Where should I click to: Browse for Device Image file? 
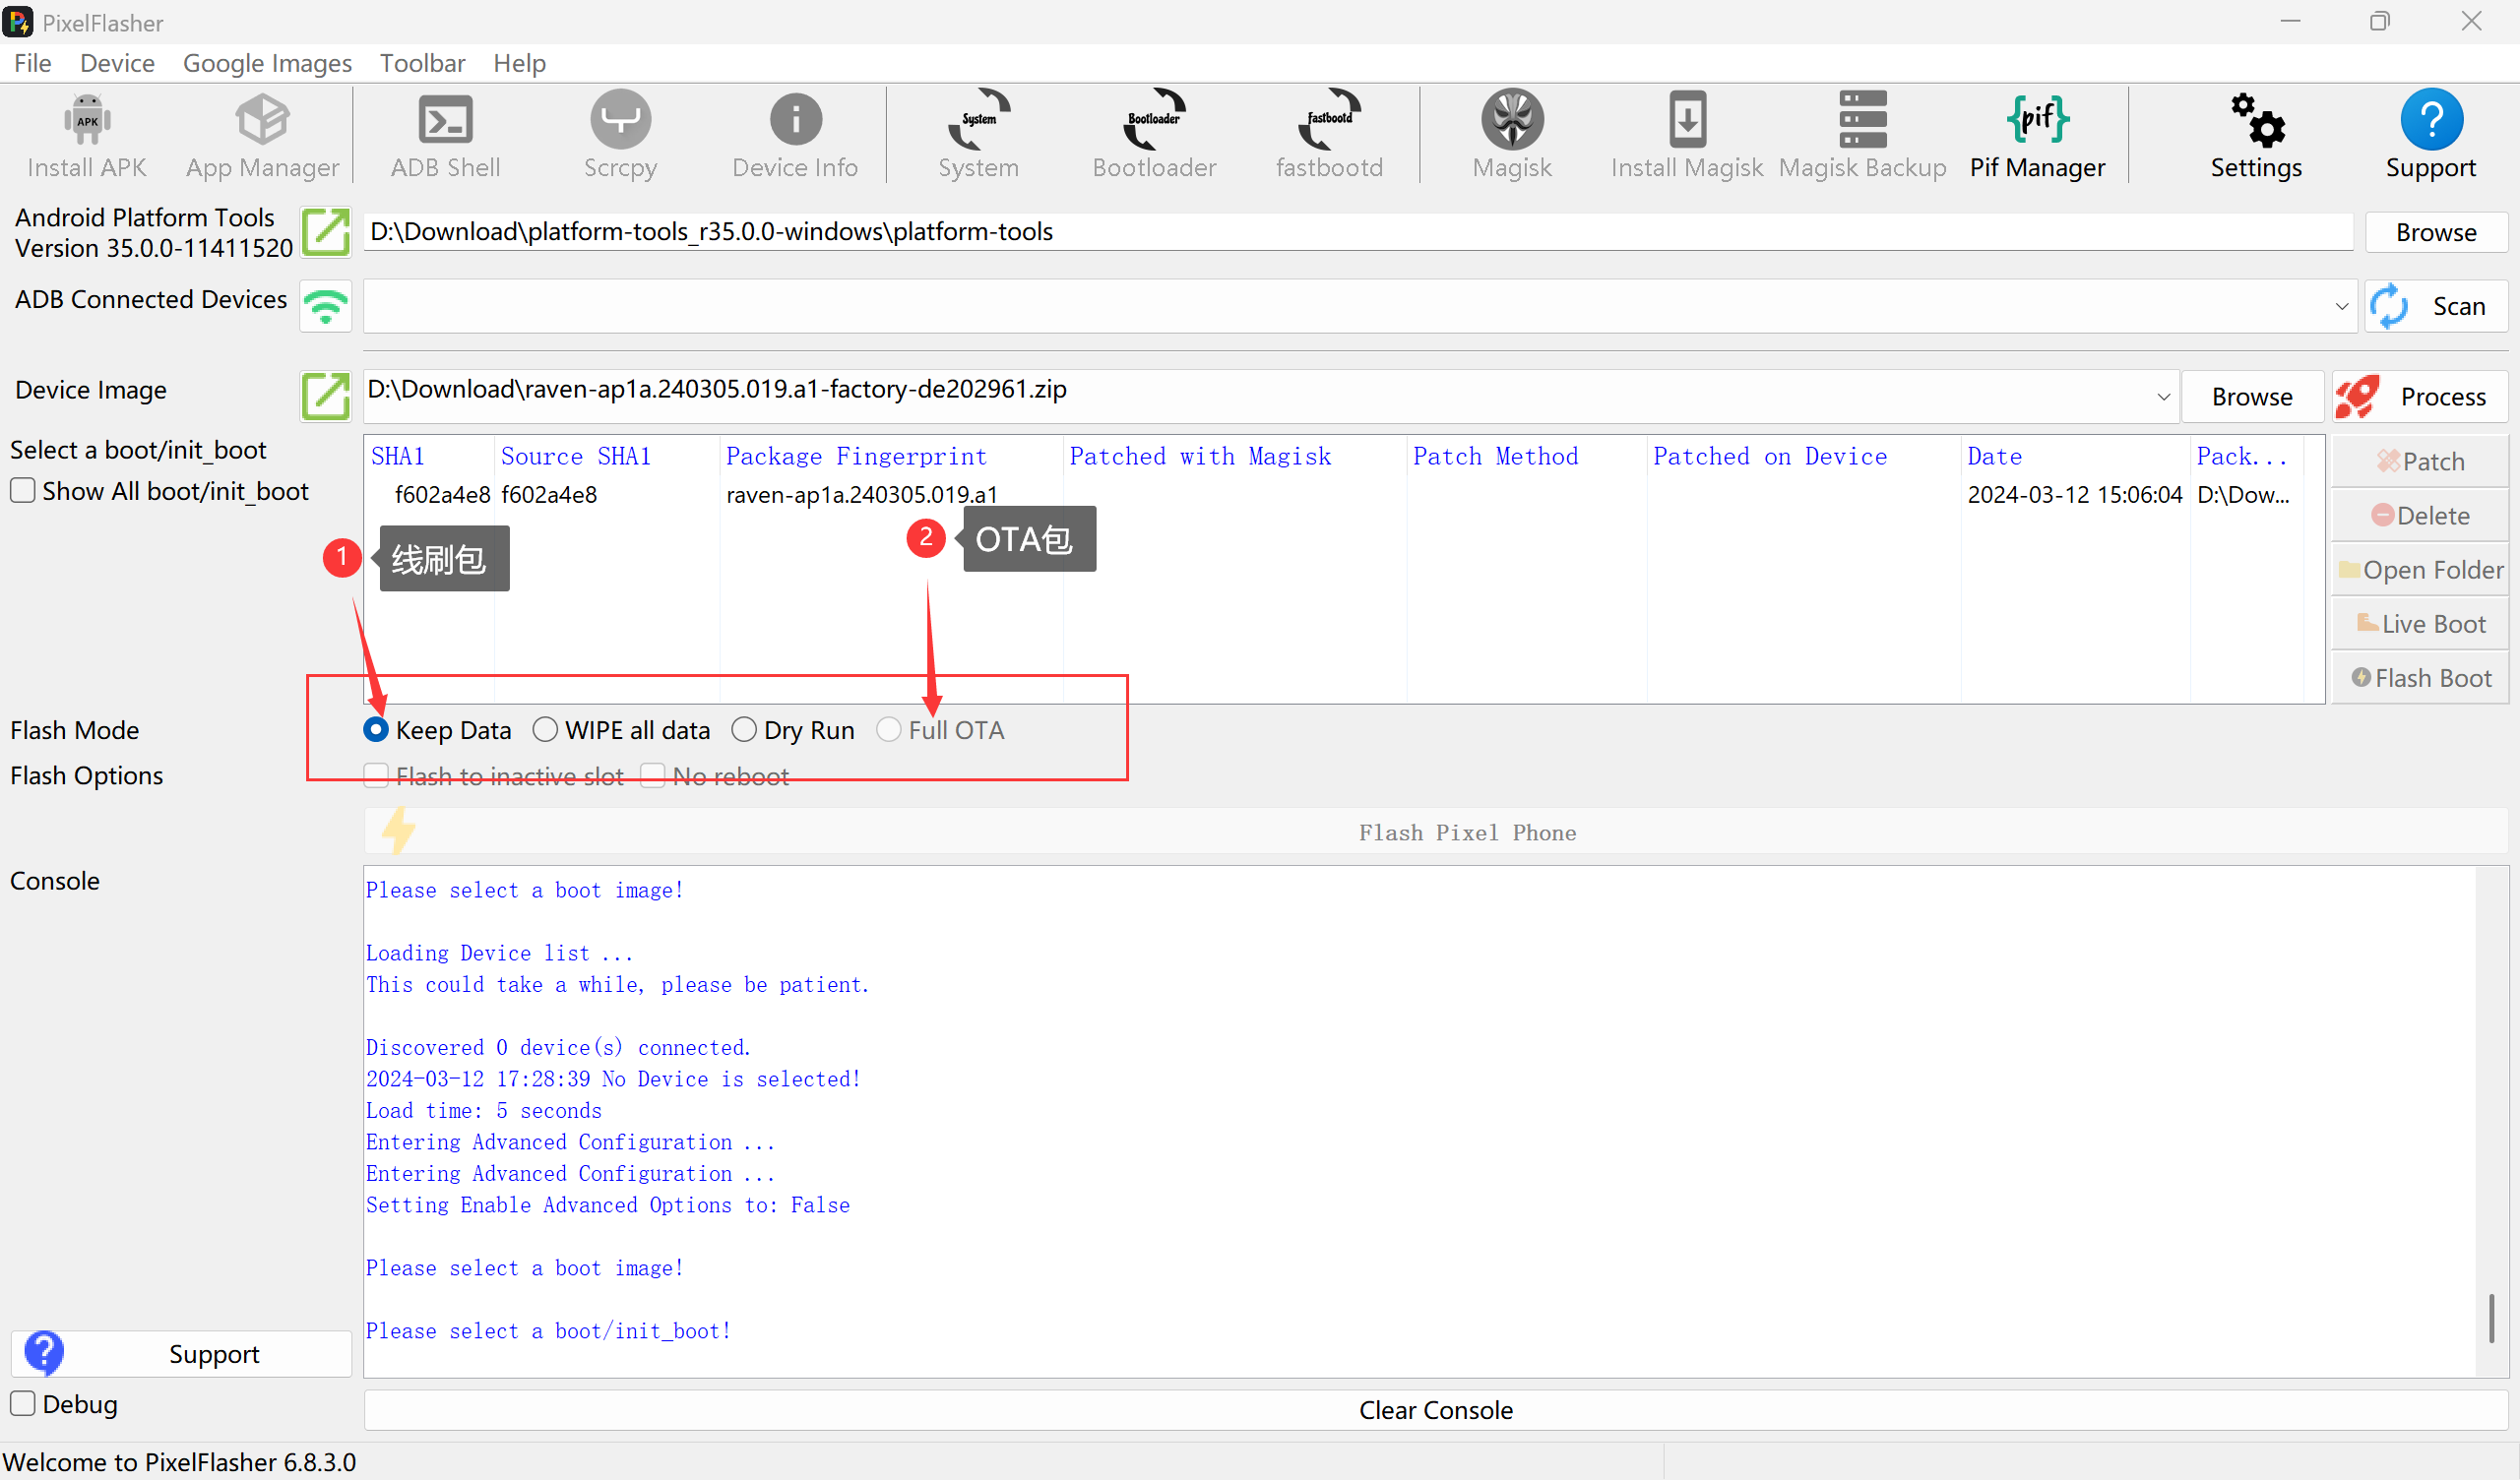tap(2252, 397)
